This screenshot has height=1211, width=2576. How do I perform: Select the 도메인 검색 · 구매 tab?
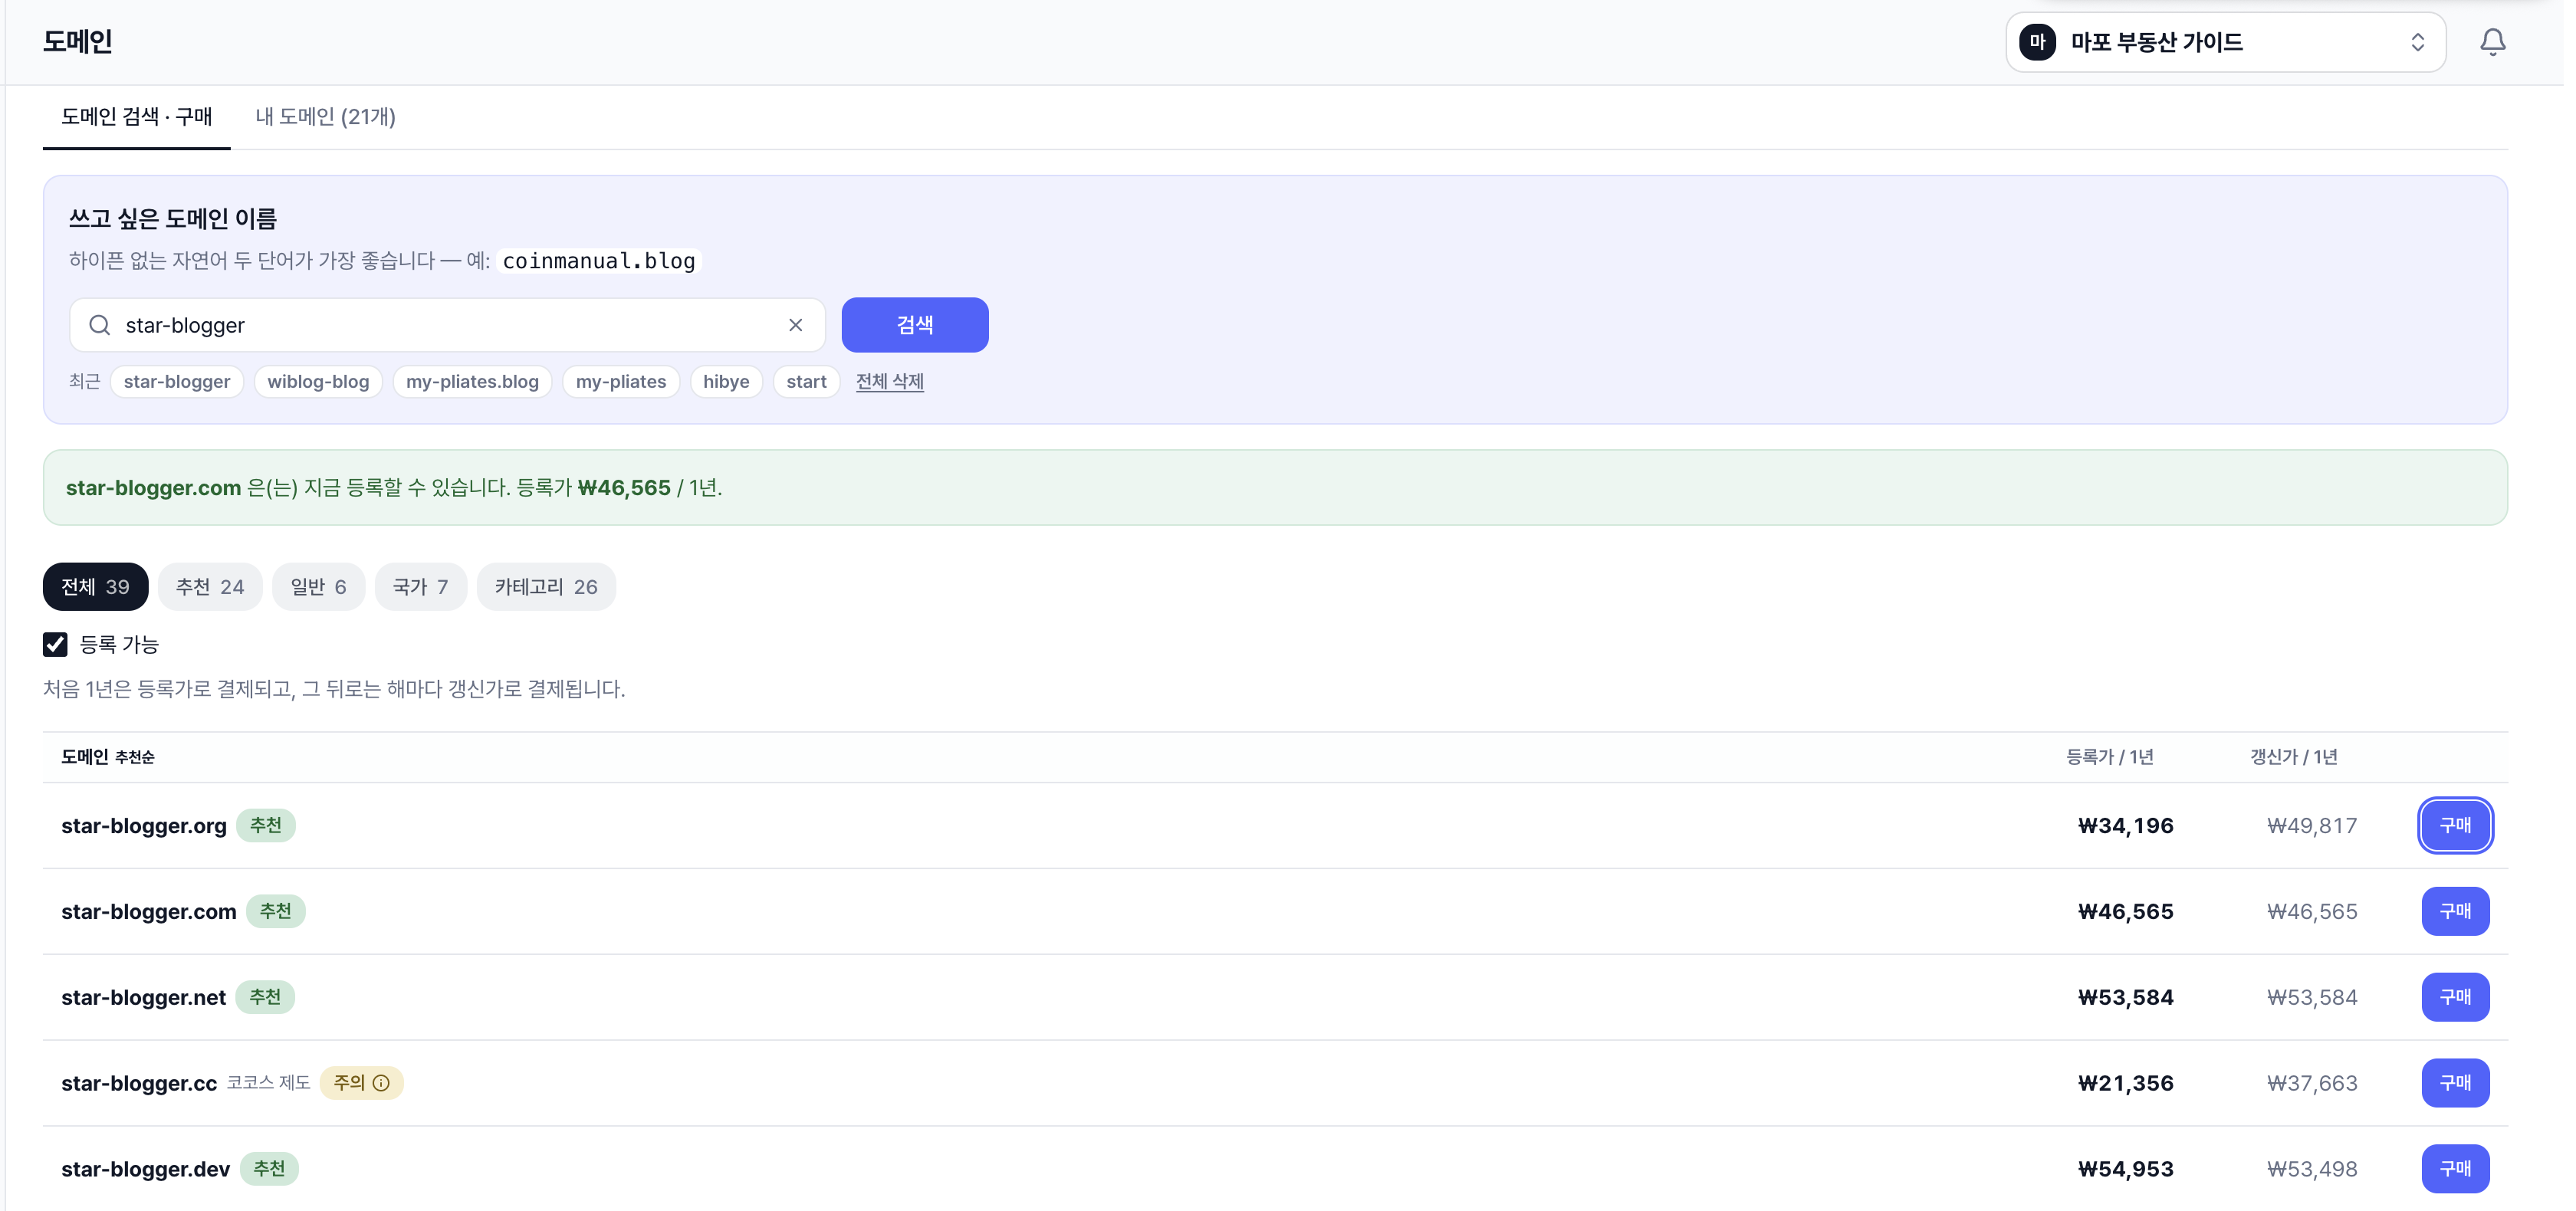tap(137, 117)
